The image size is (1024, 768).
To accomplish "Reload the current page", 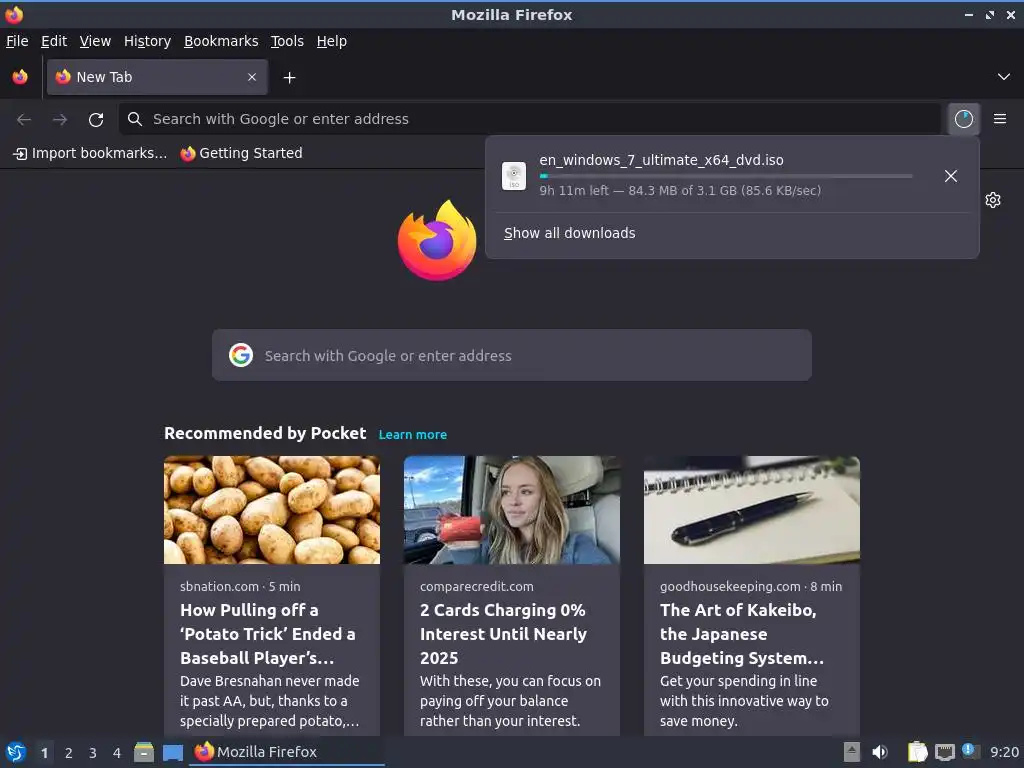I will (x=96, y=120).
